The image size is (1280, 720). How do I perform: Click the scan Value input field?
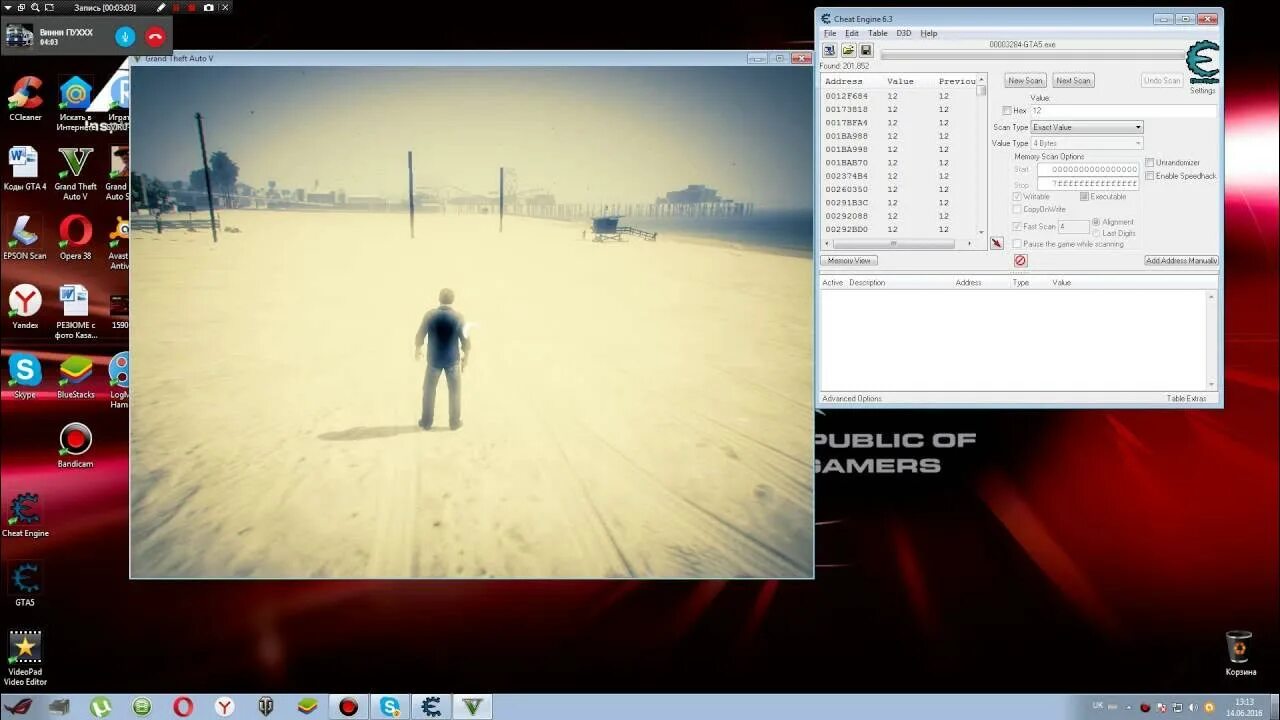click(x=1124, y=111)
